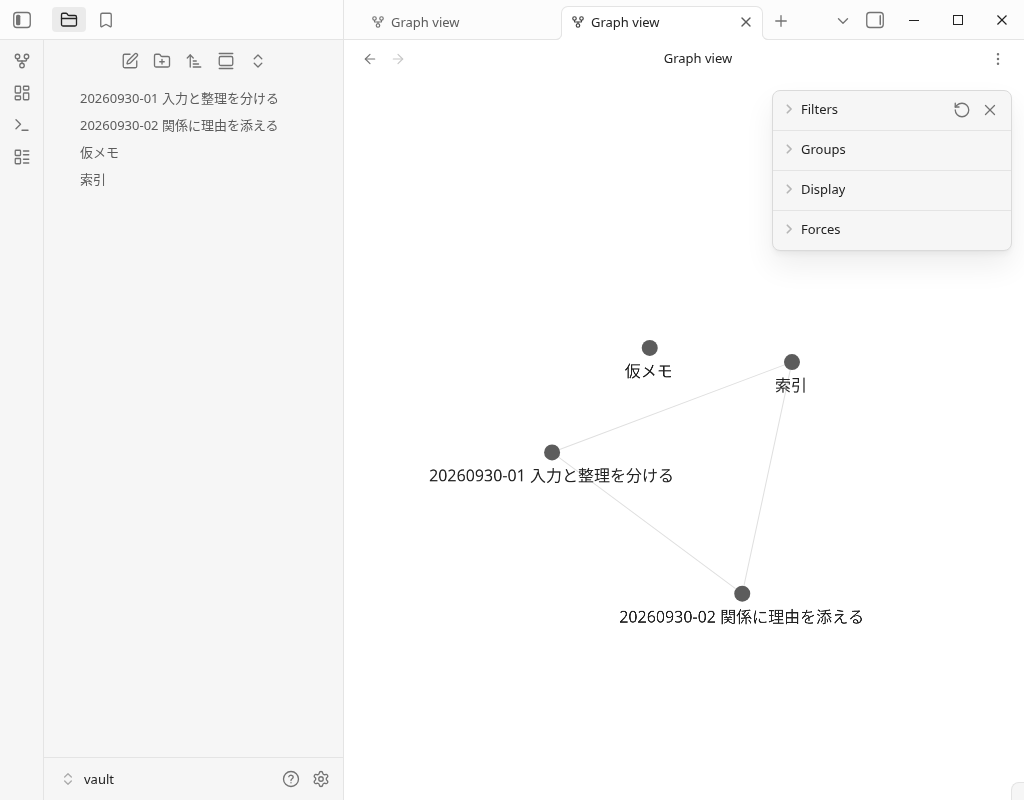
Task: Open the bookmarks tab icon
Action: point(106,20)
